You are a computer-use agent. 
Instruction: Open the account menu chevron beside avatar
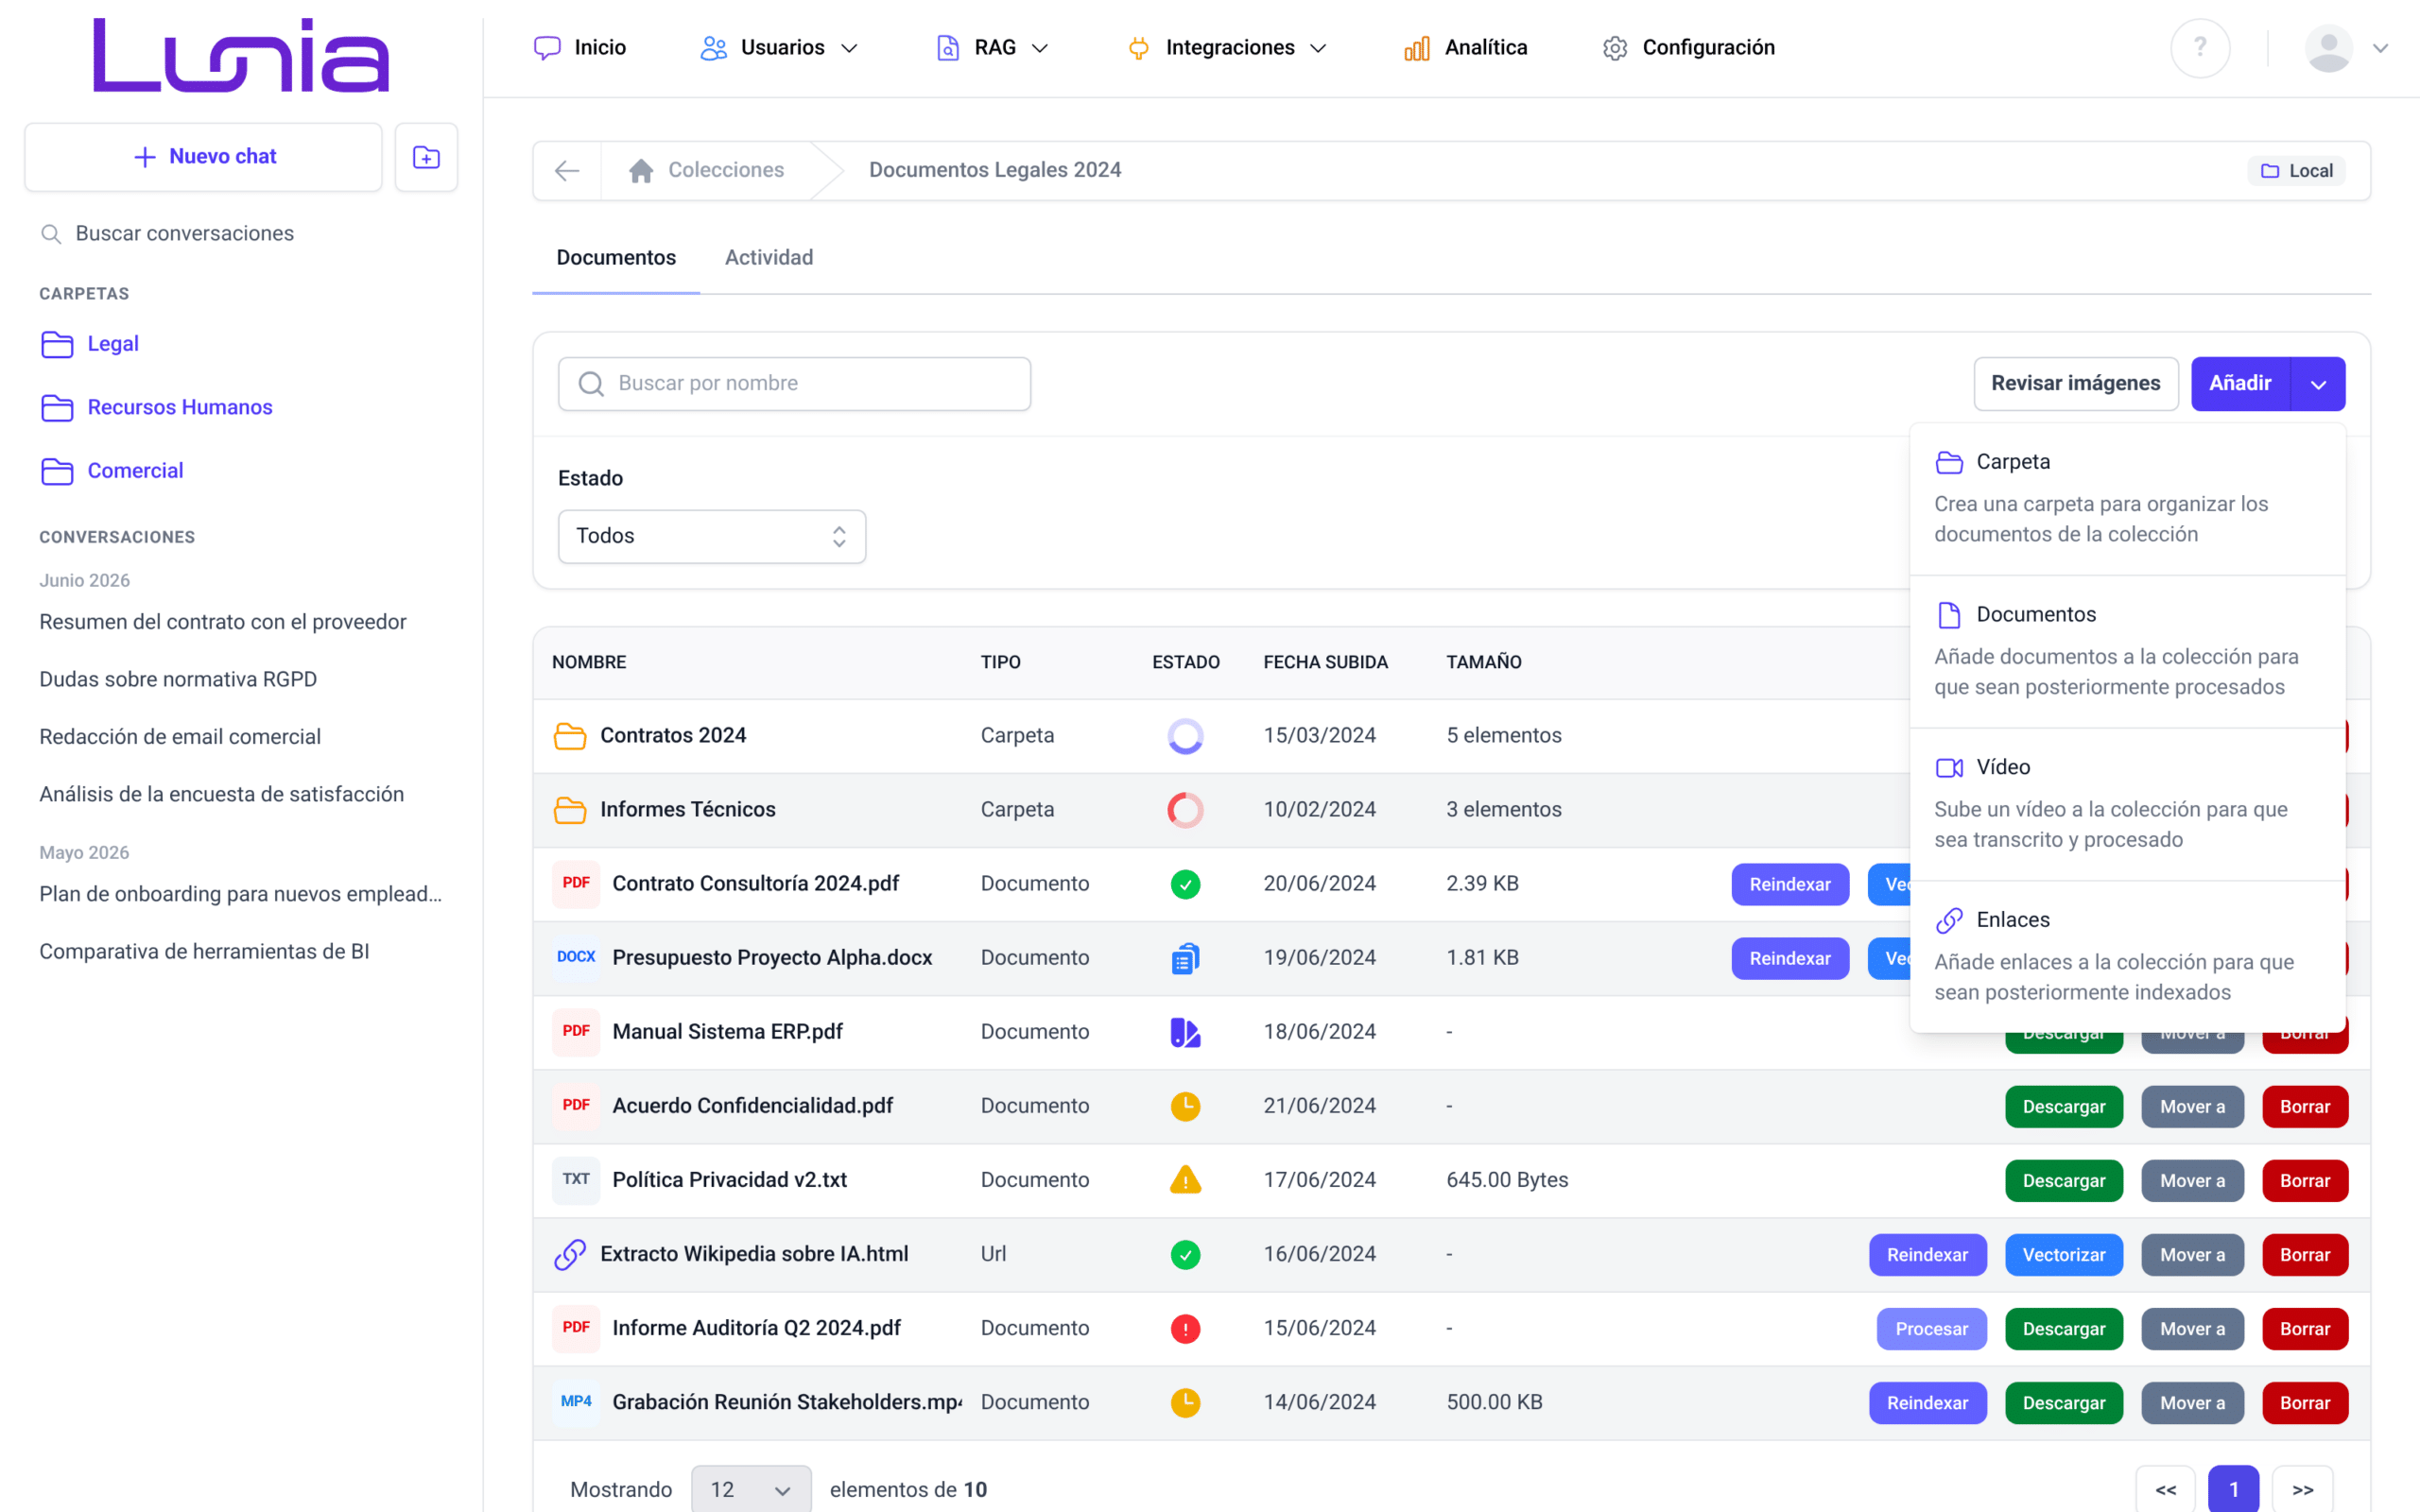[x=2380, y=48]
